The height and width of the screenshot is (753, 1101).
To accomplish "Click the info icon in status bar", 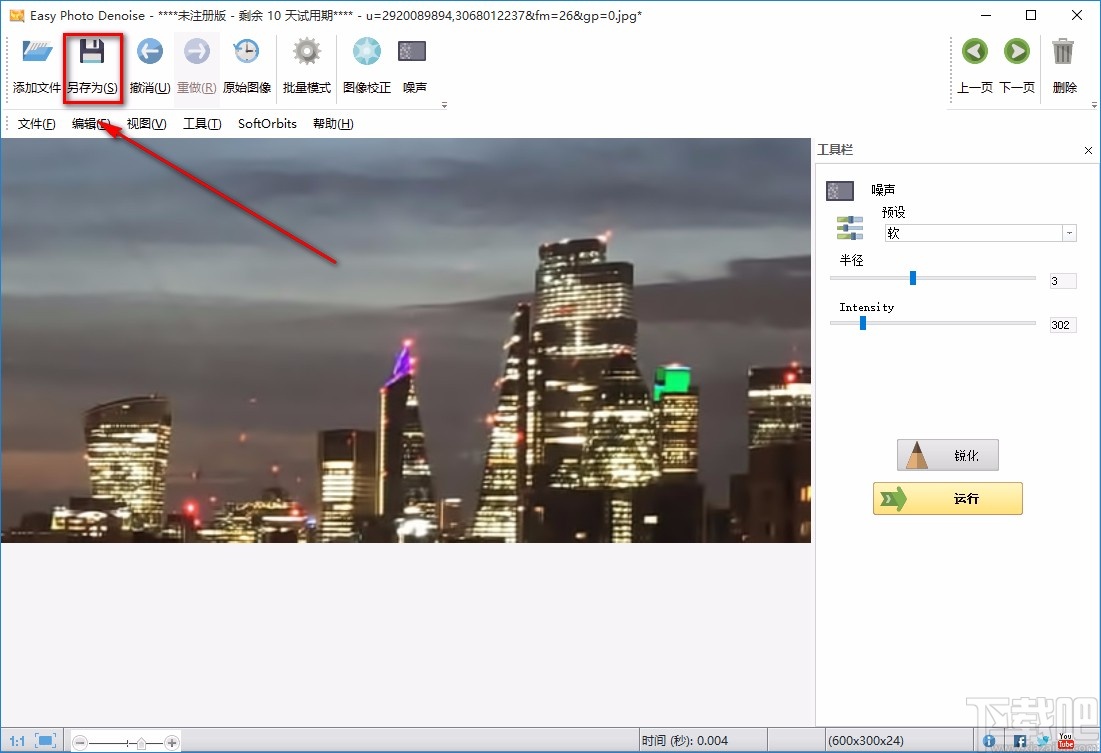I will (989, 741).
